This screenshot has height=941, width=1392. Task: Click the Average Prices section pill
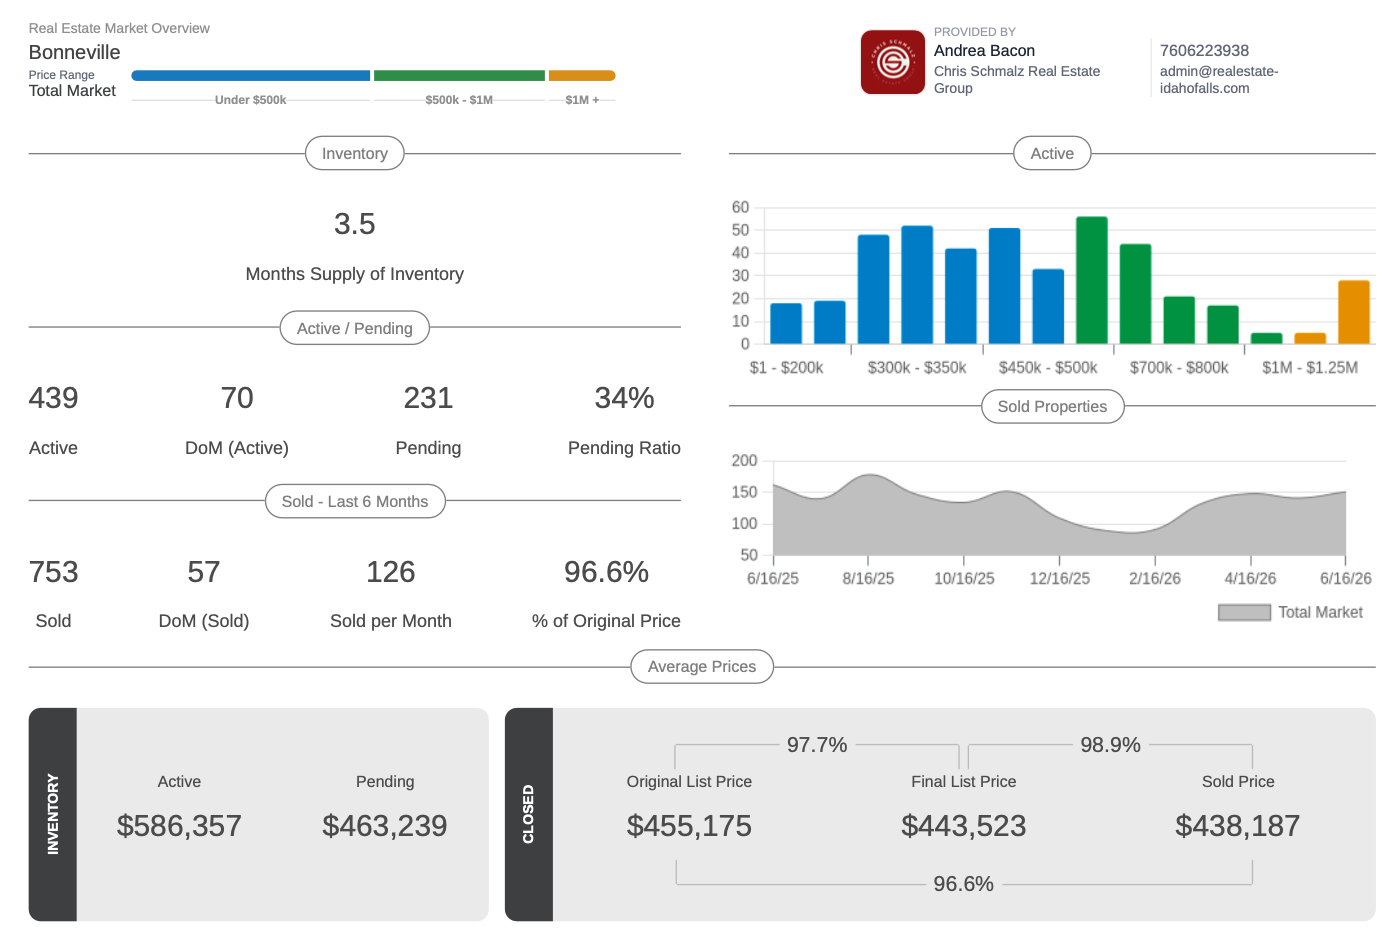[x=702, y=666]
